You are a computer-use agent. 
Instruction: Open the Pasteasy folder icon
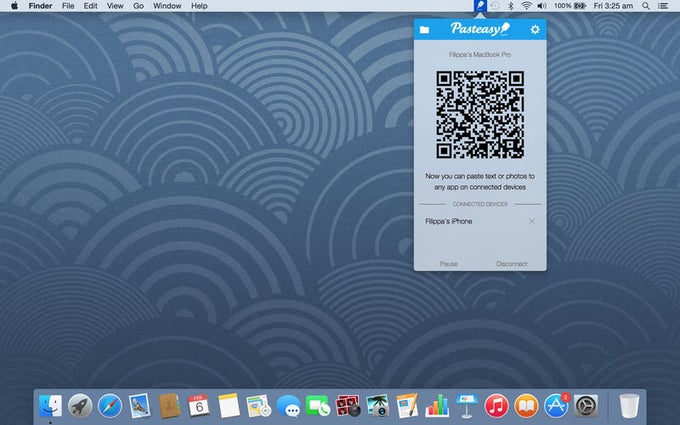coord(424,29)
